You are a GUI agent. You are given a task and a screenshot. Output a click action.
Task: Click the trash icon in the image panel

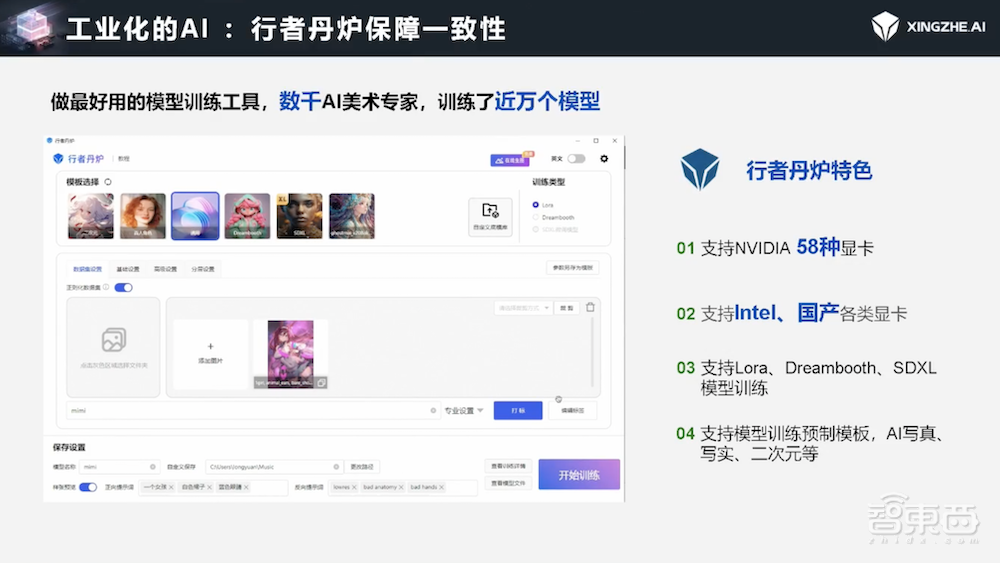[591, 307]
